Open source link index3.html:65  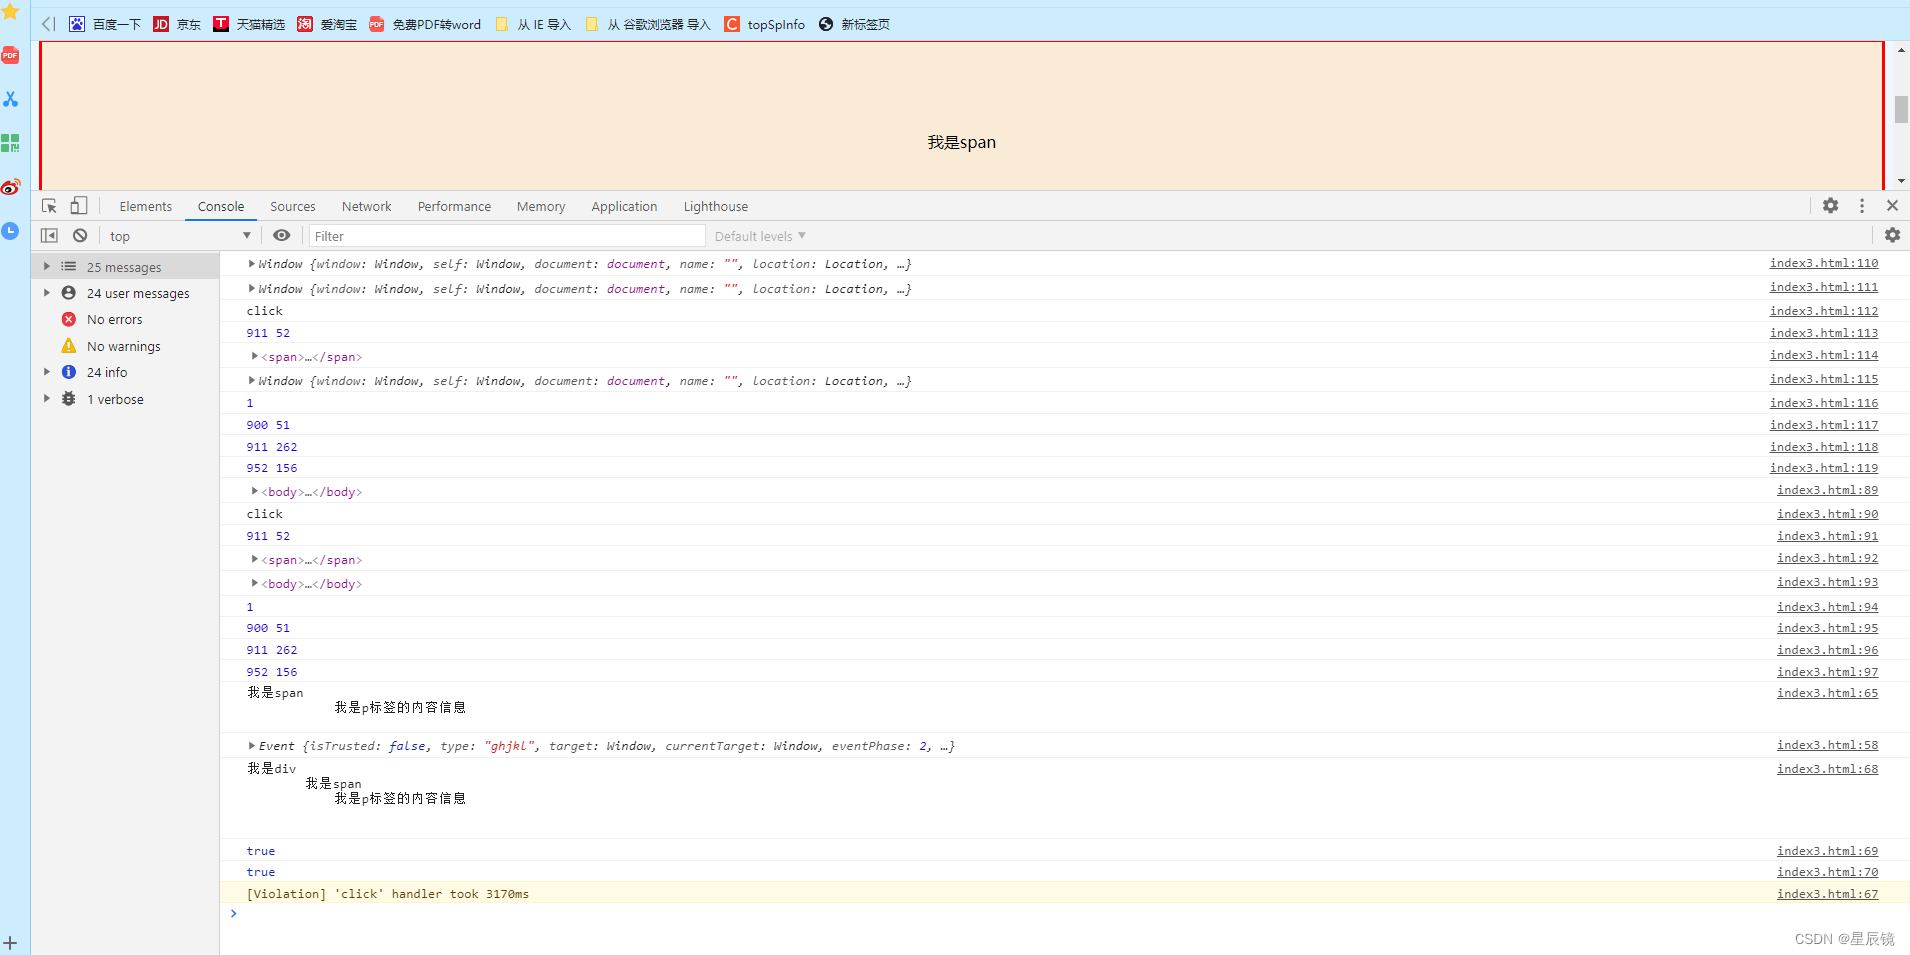click(x=1827, y=693)
